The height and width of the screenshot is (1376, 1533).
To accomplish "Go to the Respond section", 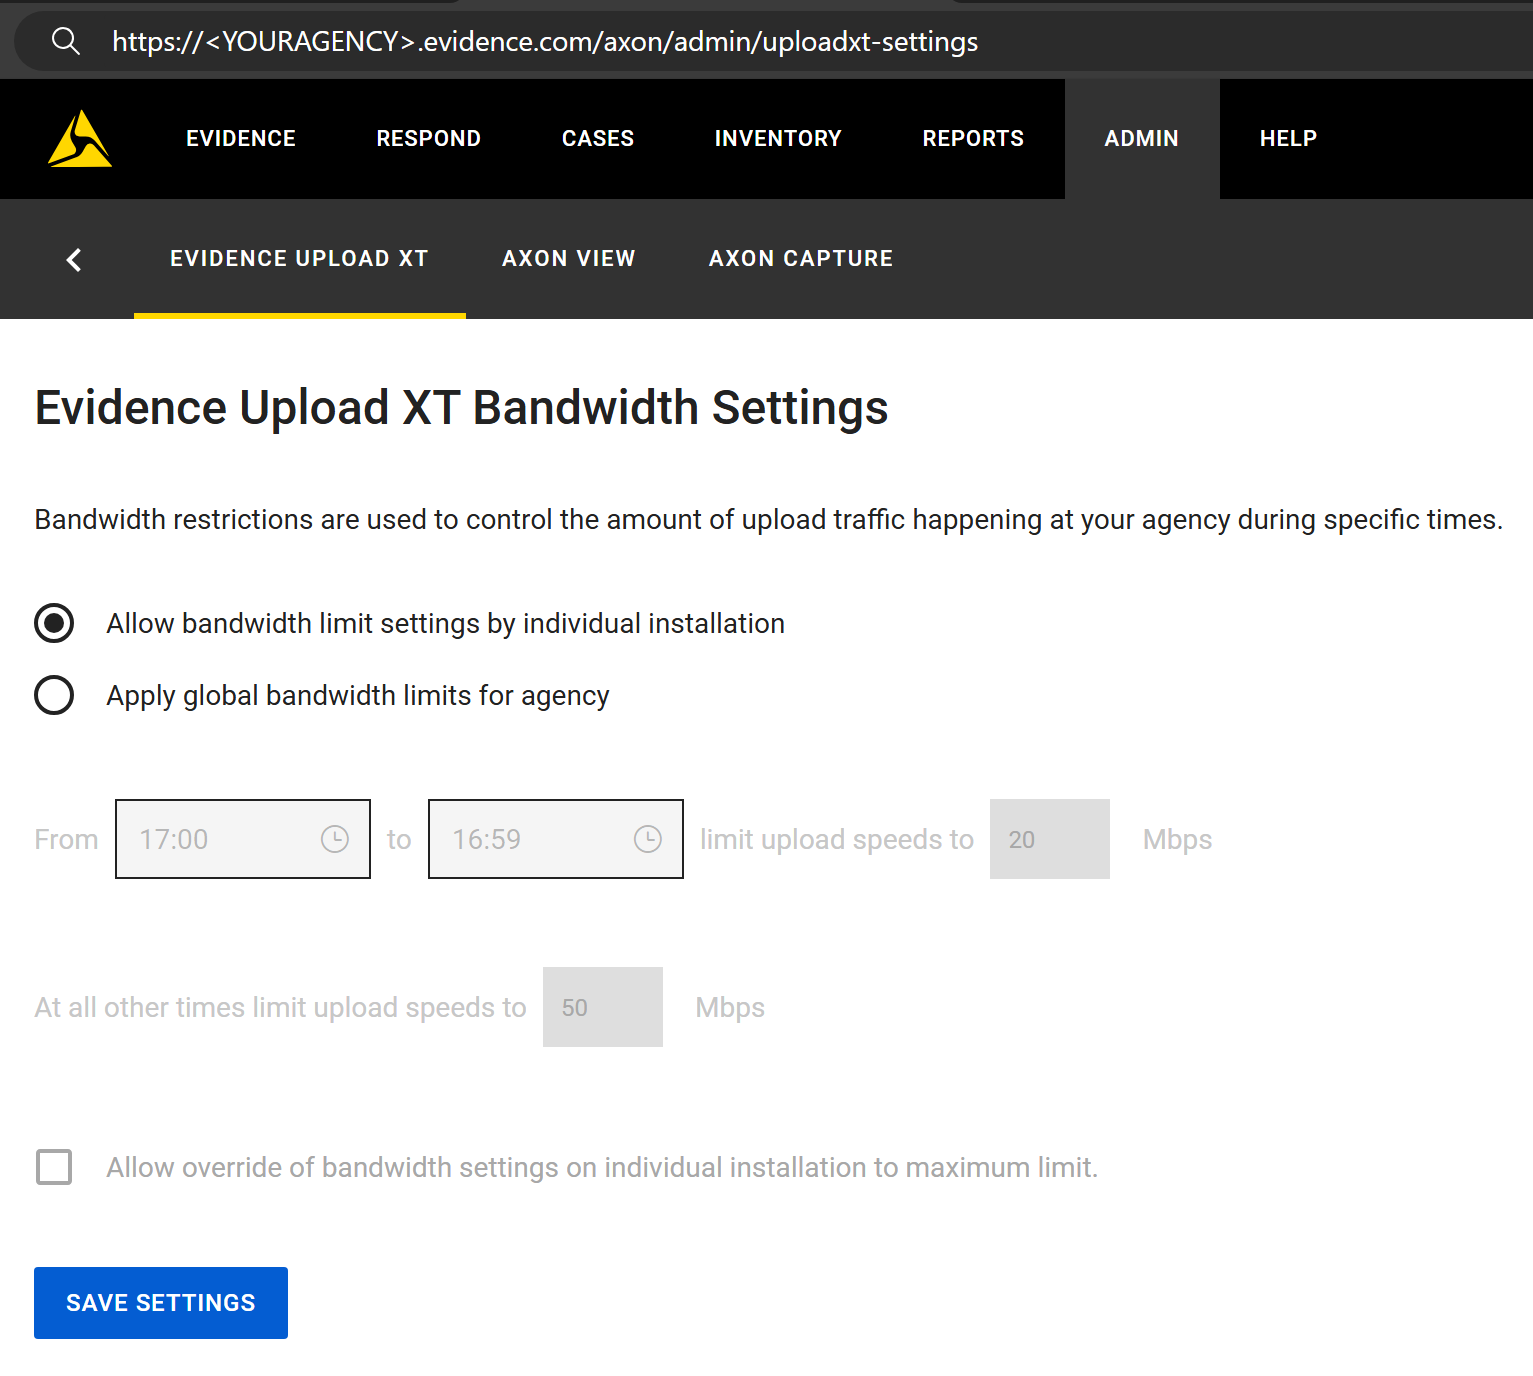I will pos(428,139).
